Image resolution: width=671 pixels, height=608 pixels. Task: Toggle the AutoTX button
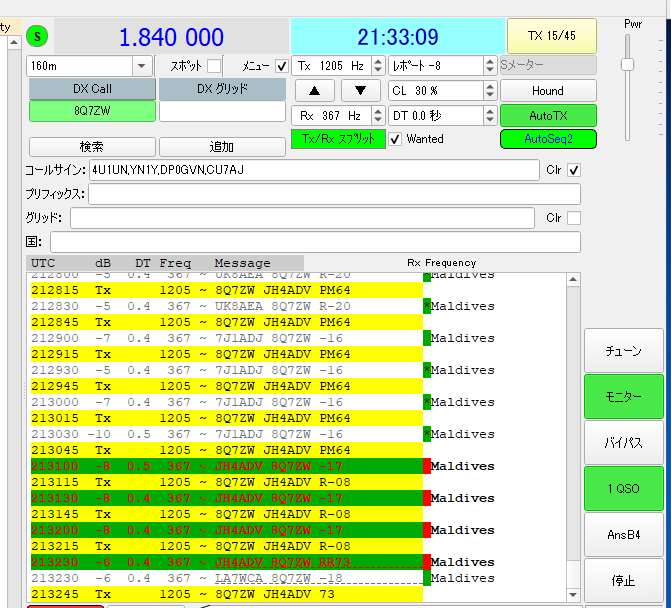click(x=548, y=116)
